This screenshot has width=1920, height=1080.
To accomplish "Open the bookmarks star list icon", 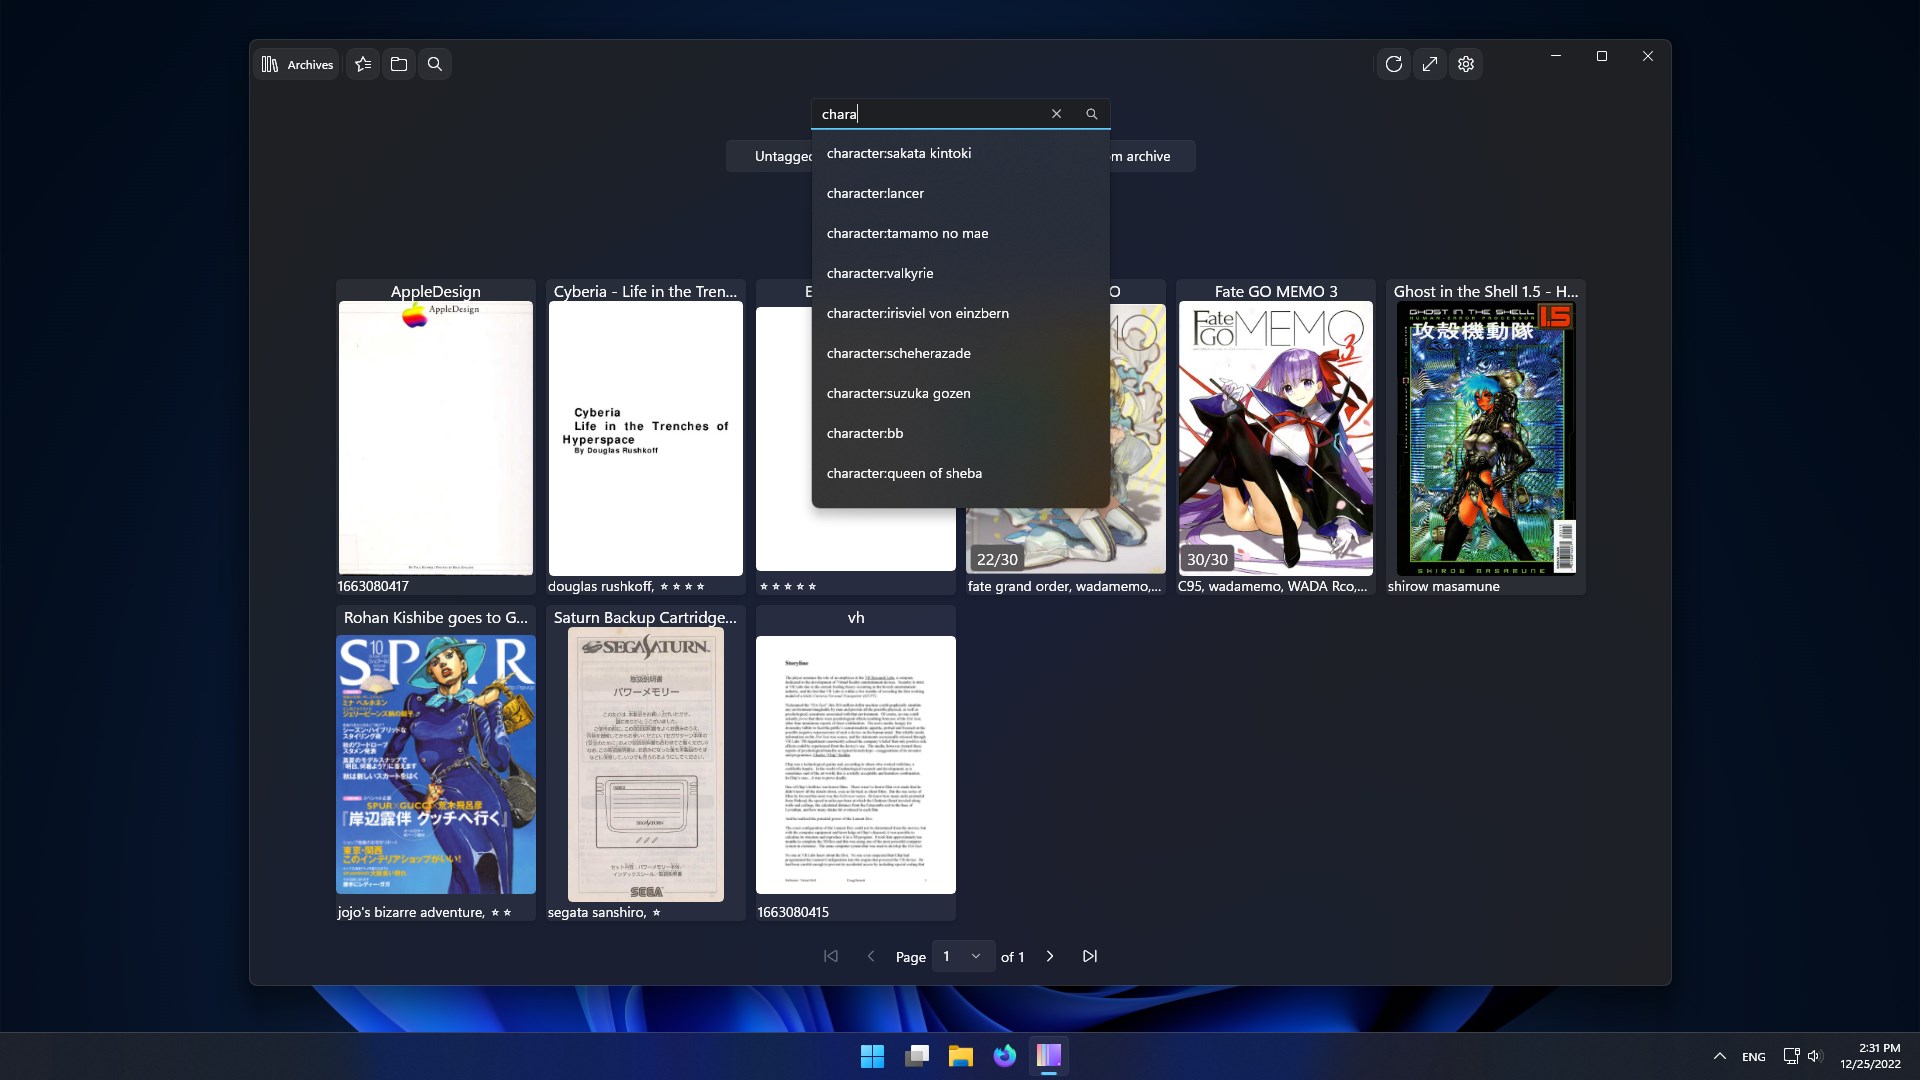I will (x=363, y=64).
